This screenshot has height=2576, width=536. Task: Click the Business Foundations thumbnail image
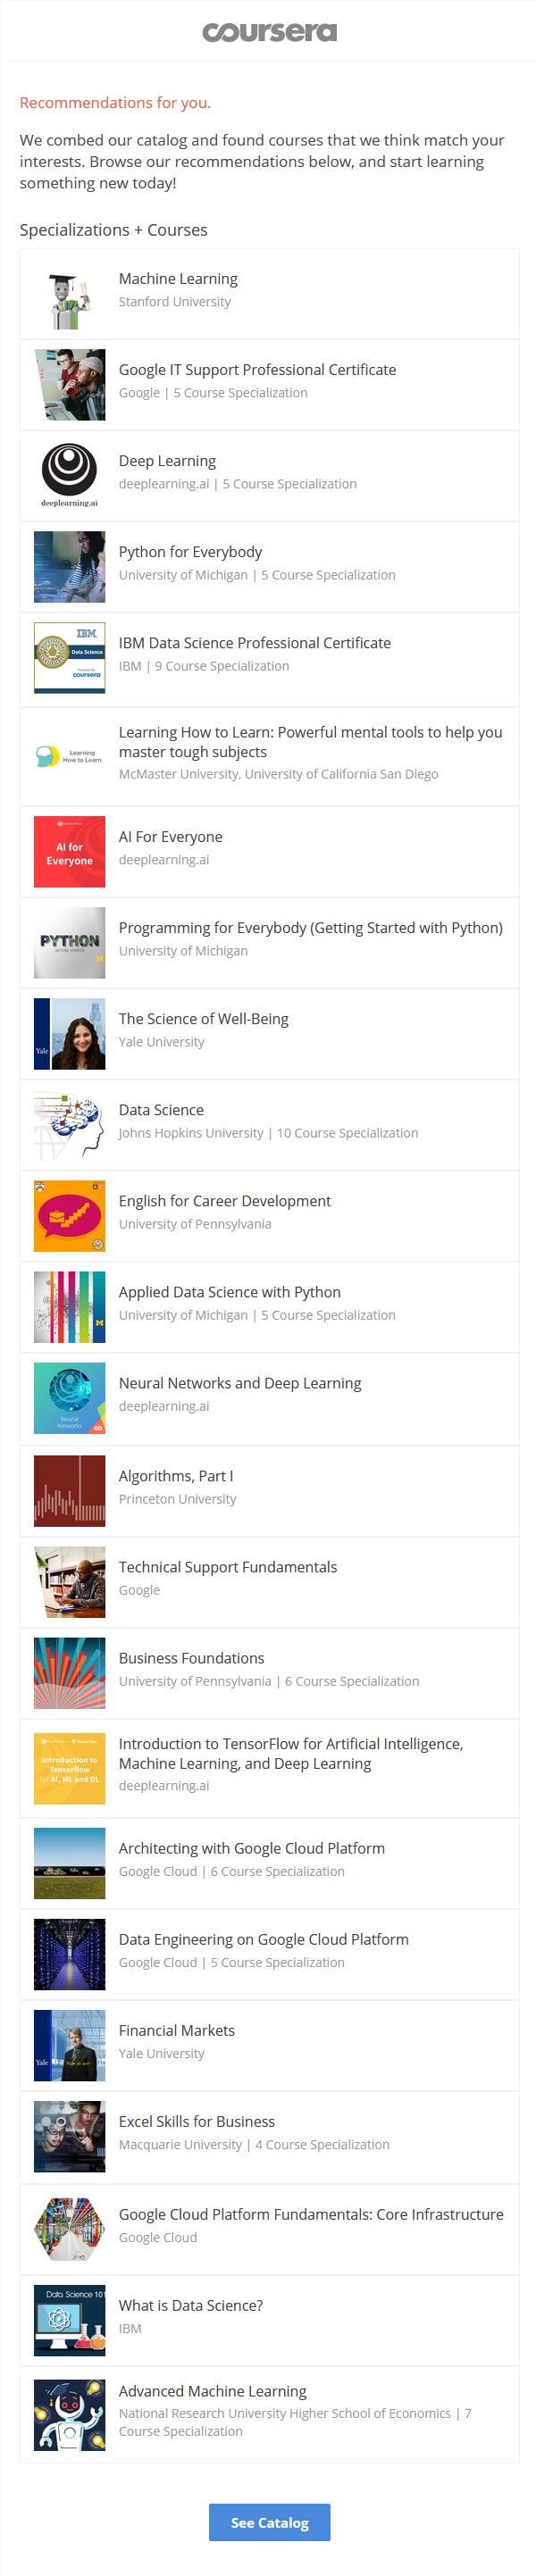click(69, 1673)
